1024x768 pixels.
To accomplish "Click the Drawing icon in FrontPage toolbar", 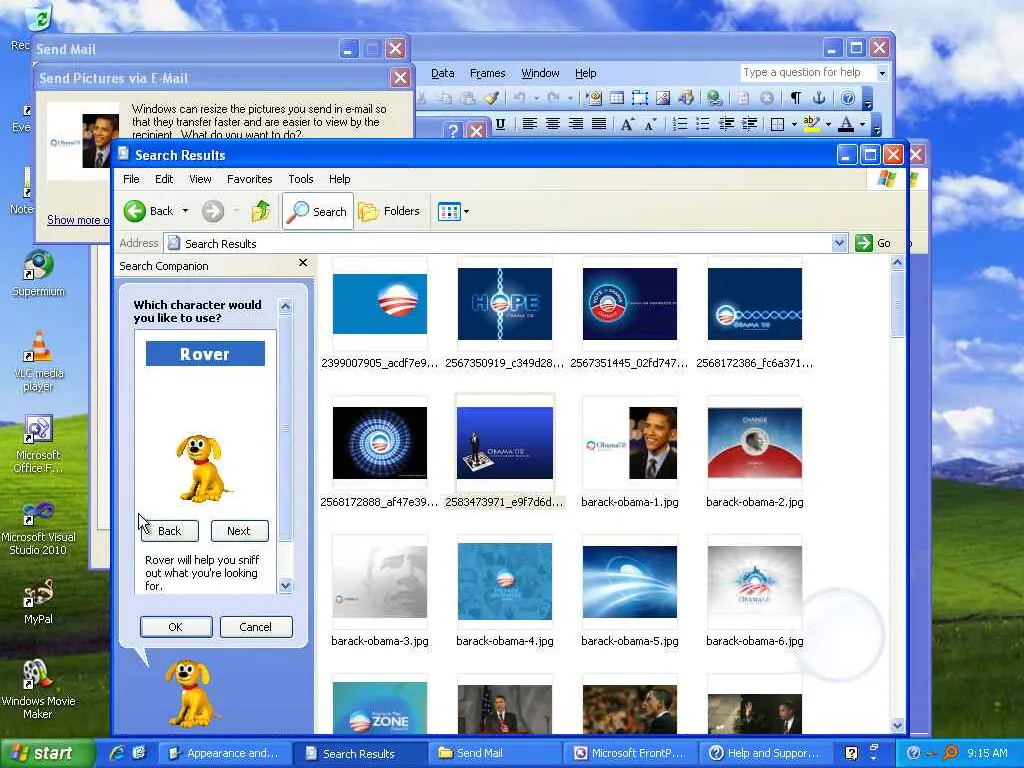I will [x=686, y=98].
